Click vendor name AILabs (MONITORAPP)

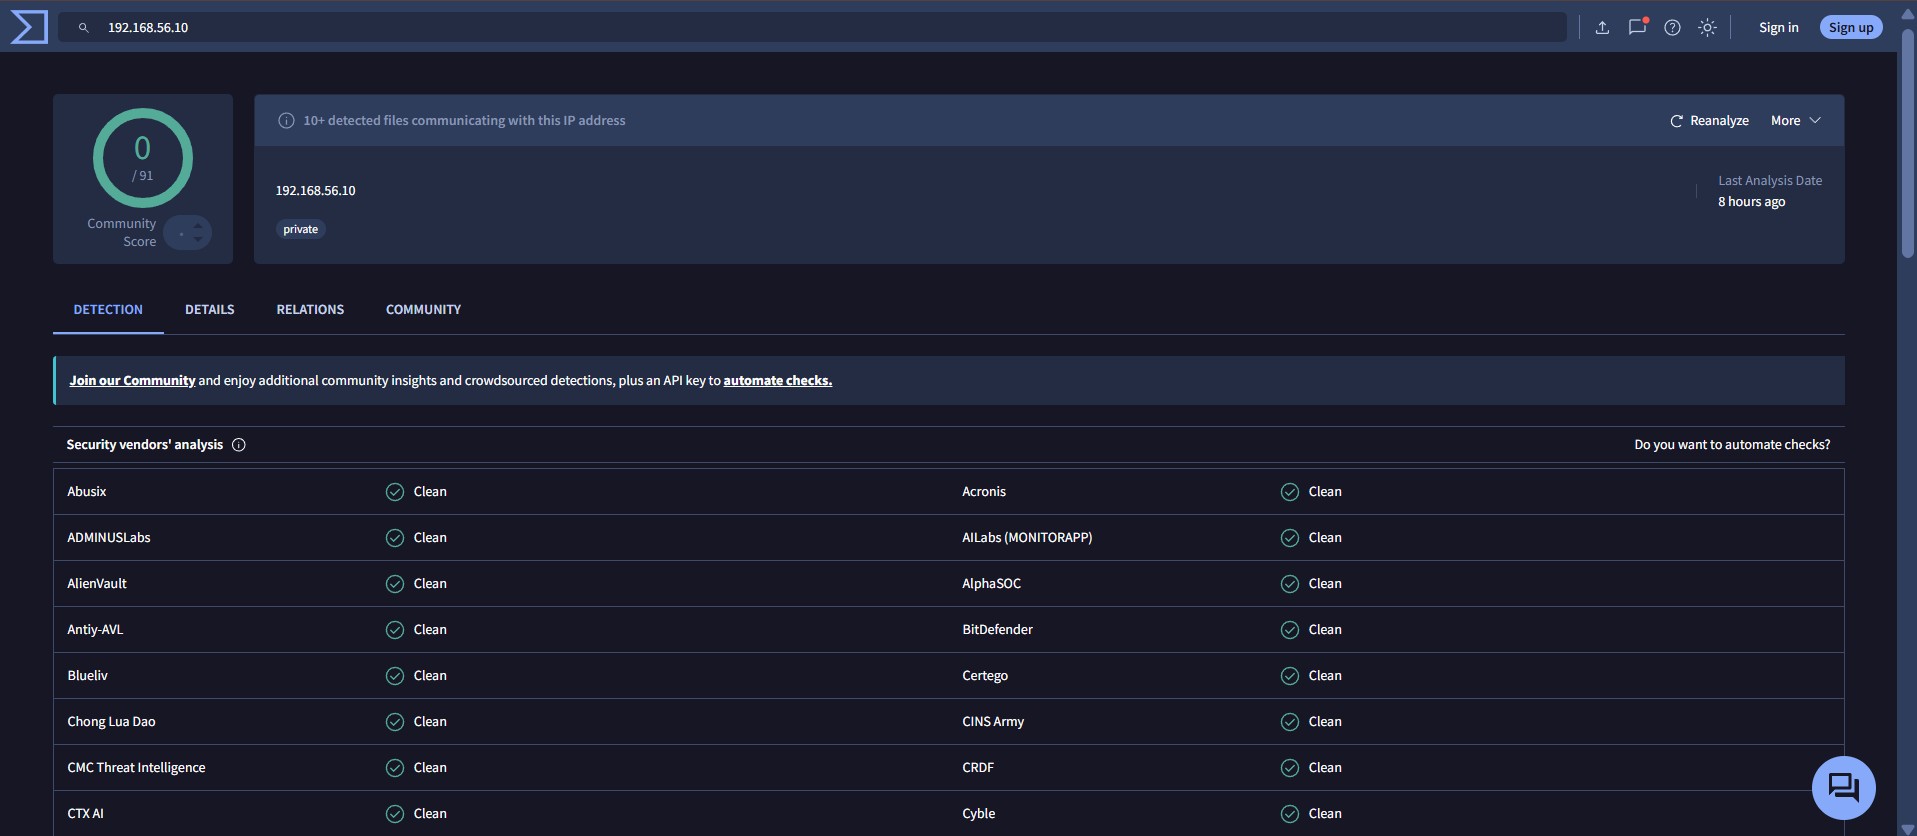pos(1027,538)
